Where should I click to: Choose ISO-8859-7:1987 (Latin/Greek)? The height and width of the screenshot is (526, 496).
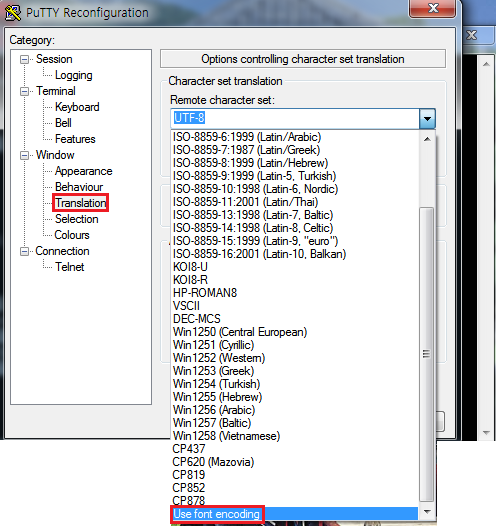pos(295,150)
